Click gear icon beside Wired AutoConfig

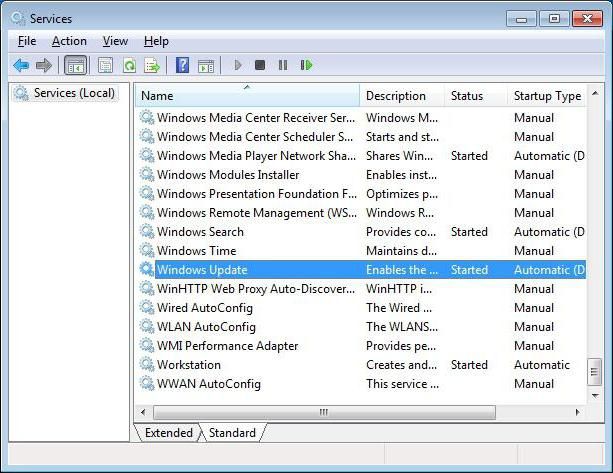(x=147, y=307)
